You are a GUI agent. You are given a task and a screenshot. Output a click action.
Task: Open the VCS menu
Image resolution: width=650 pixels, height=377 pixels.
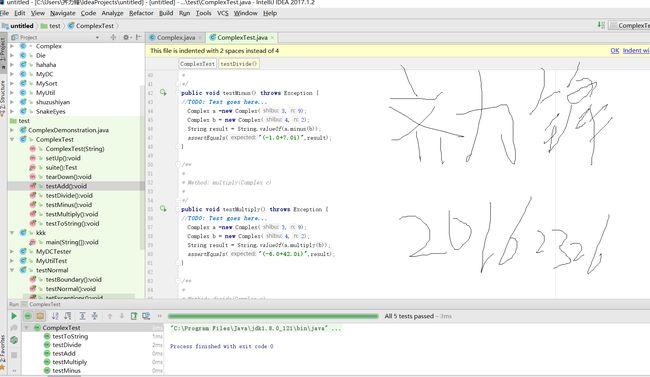pyautogui.click(x=223, y=13)
